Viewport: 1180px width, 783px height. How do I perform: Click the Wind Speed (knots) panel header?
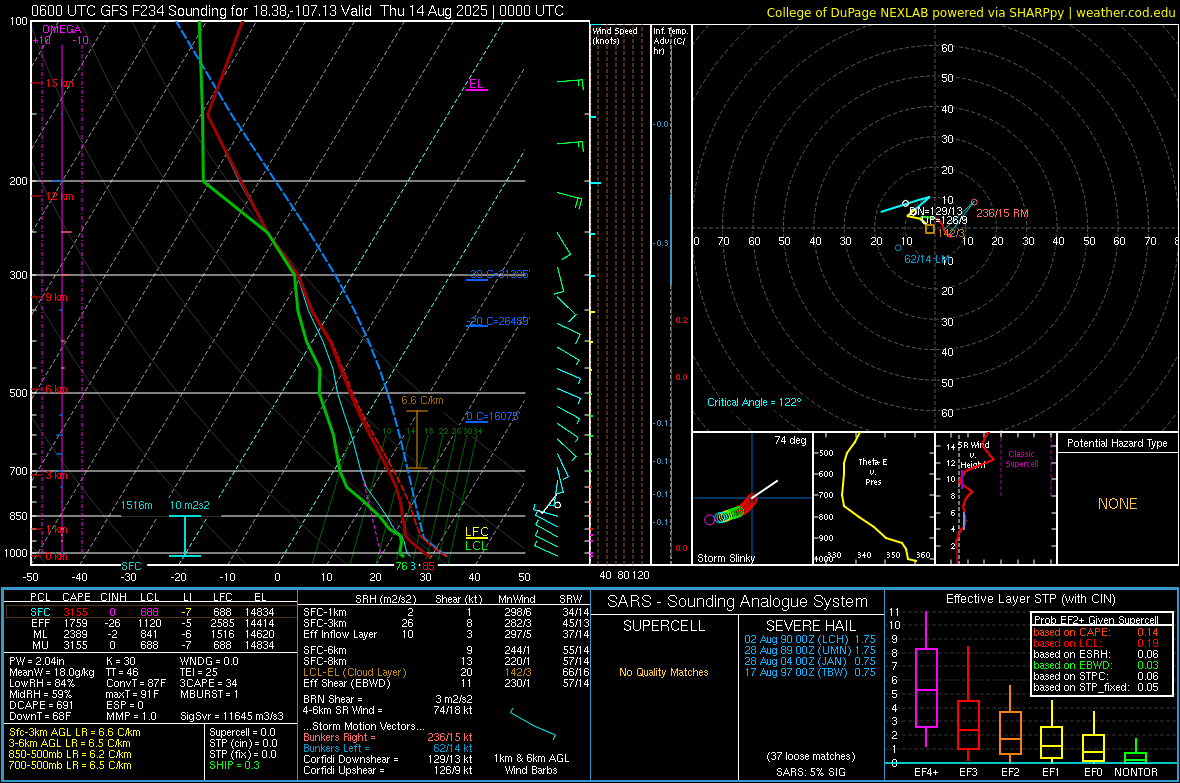615,35
